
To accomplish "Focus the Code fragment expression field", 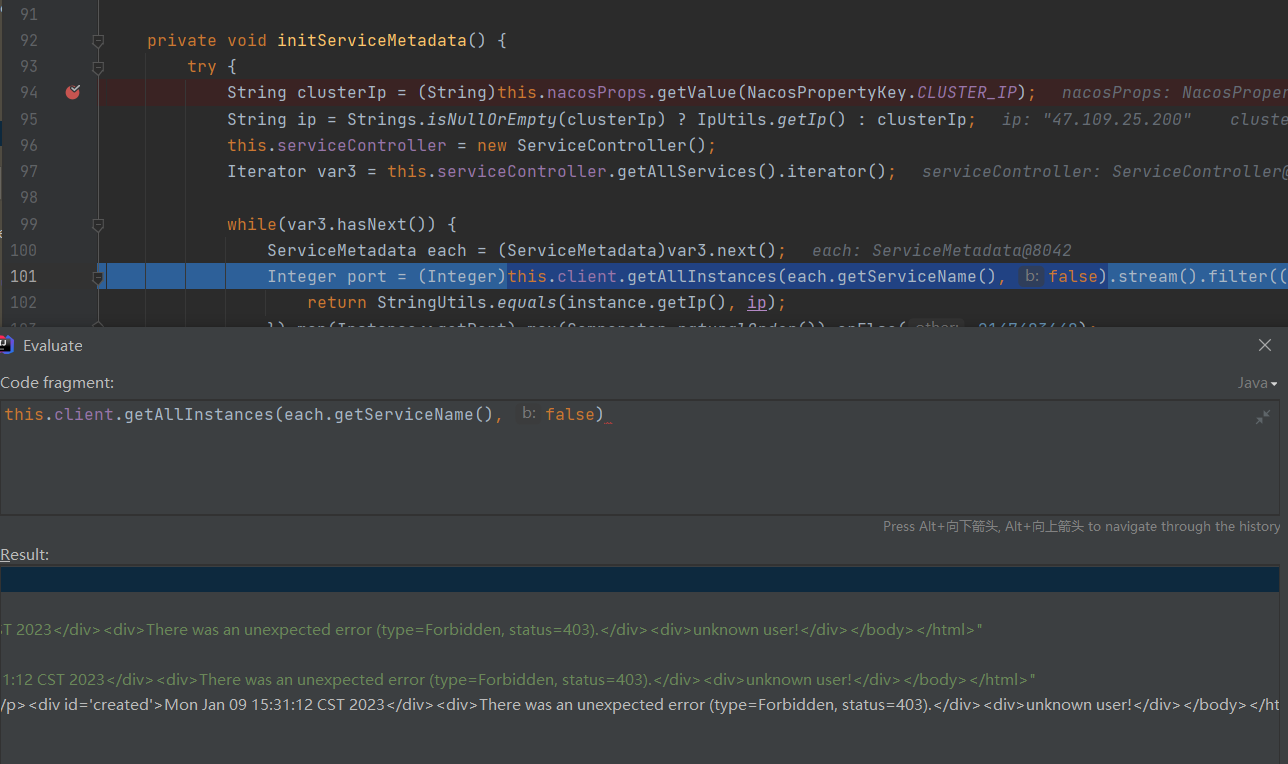I will pyautogui.click(x=640, y=458).
